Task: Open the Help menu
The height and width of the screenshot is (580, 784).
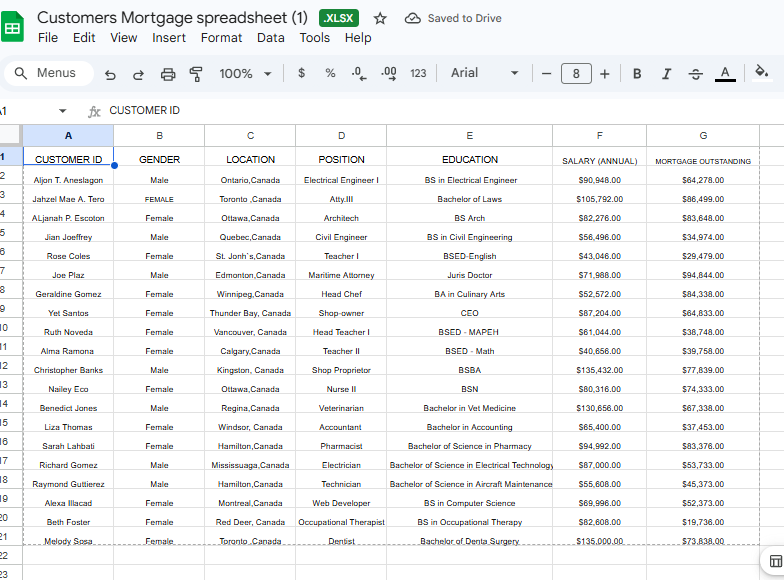Action: click(358, 38)
